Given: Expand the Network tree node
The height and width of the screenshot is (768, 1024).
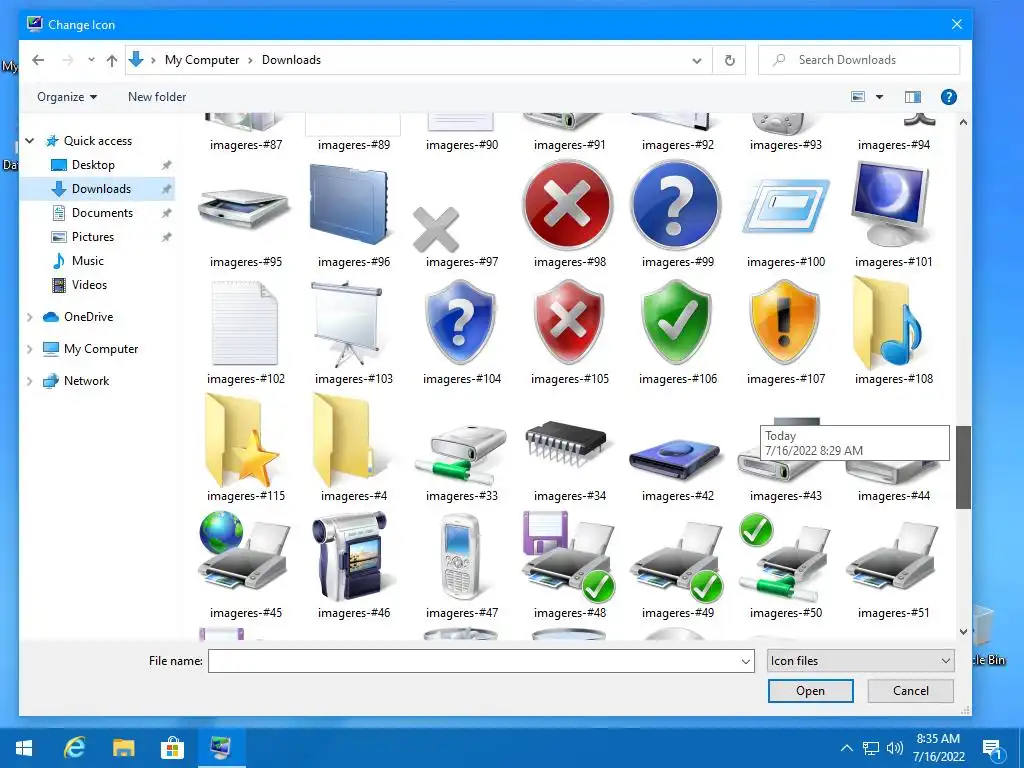Looking at the screenshot, I should click(x=29, y=381).
